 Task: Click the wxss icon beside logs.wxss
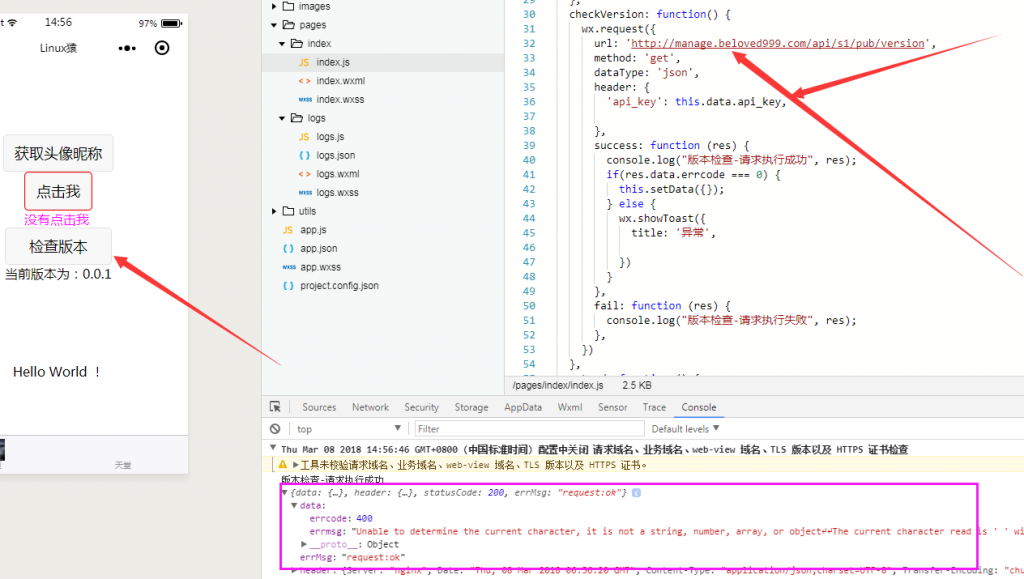tap(305, 193)
